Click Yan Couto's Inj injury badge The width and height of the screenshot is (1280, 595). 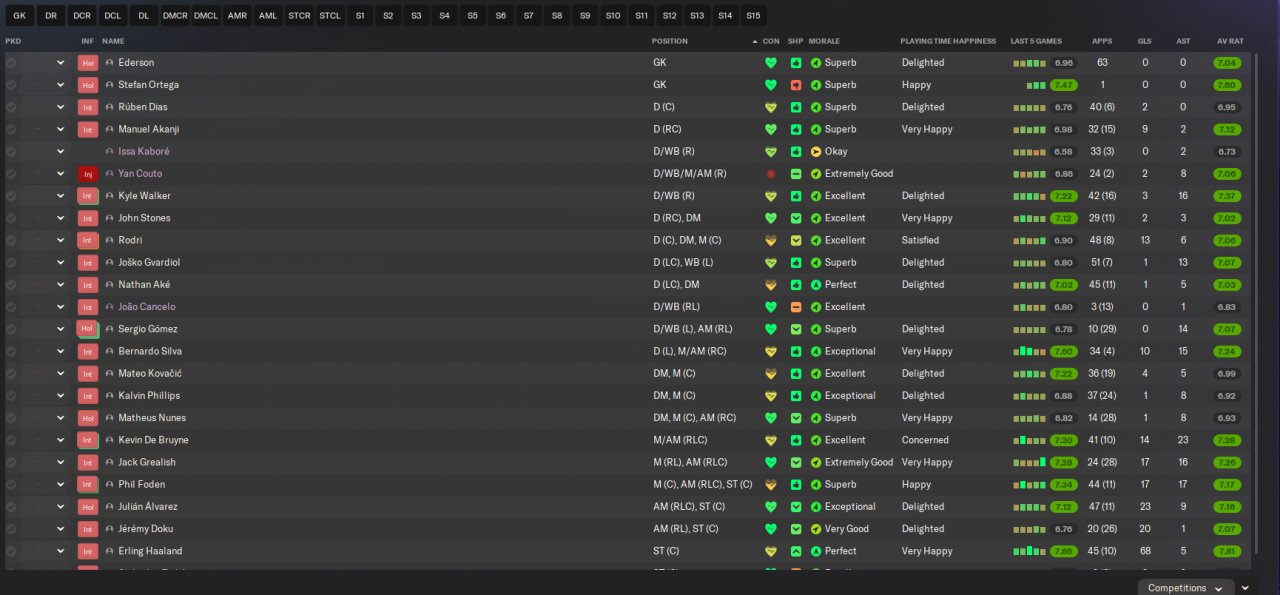88,174
